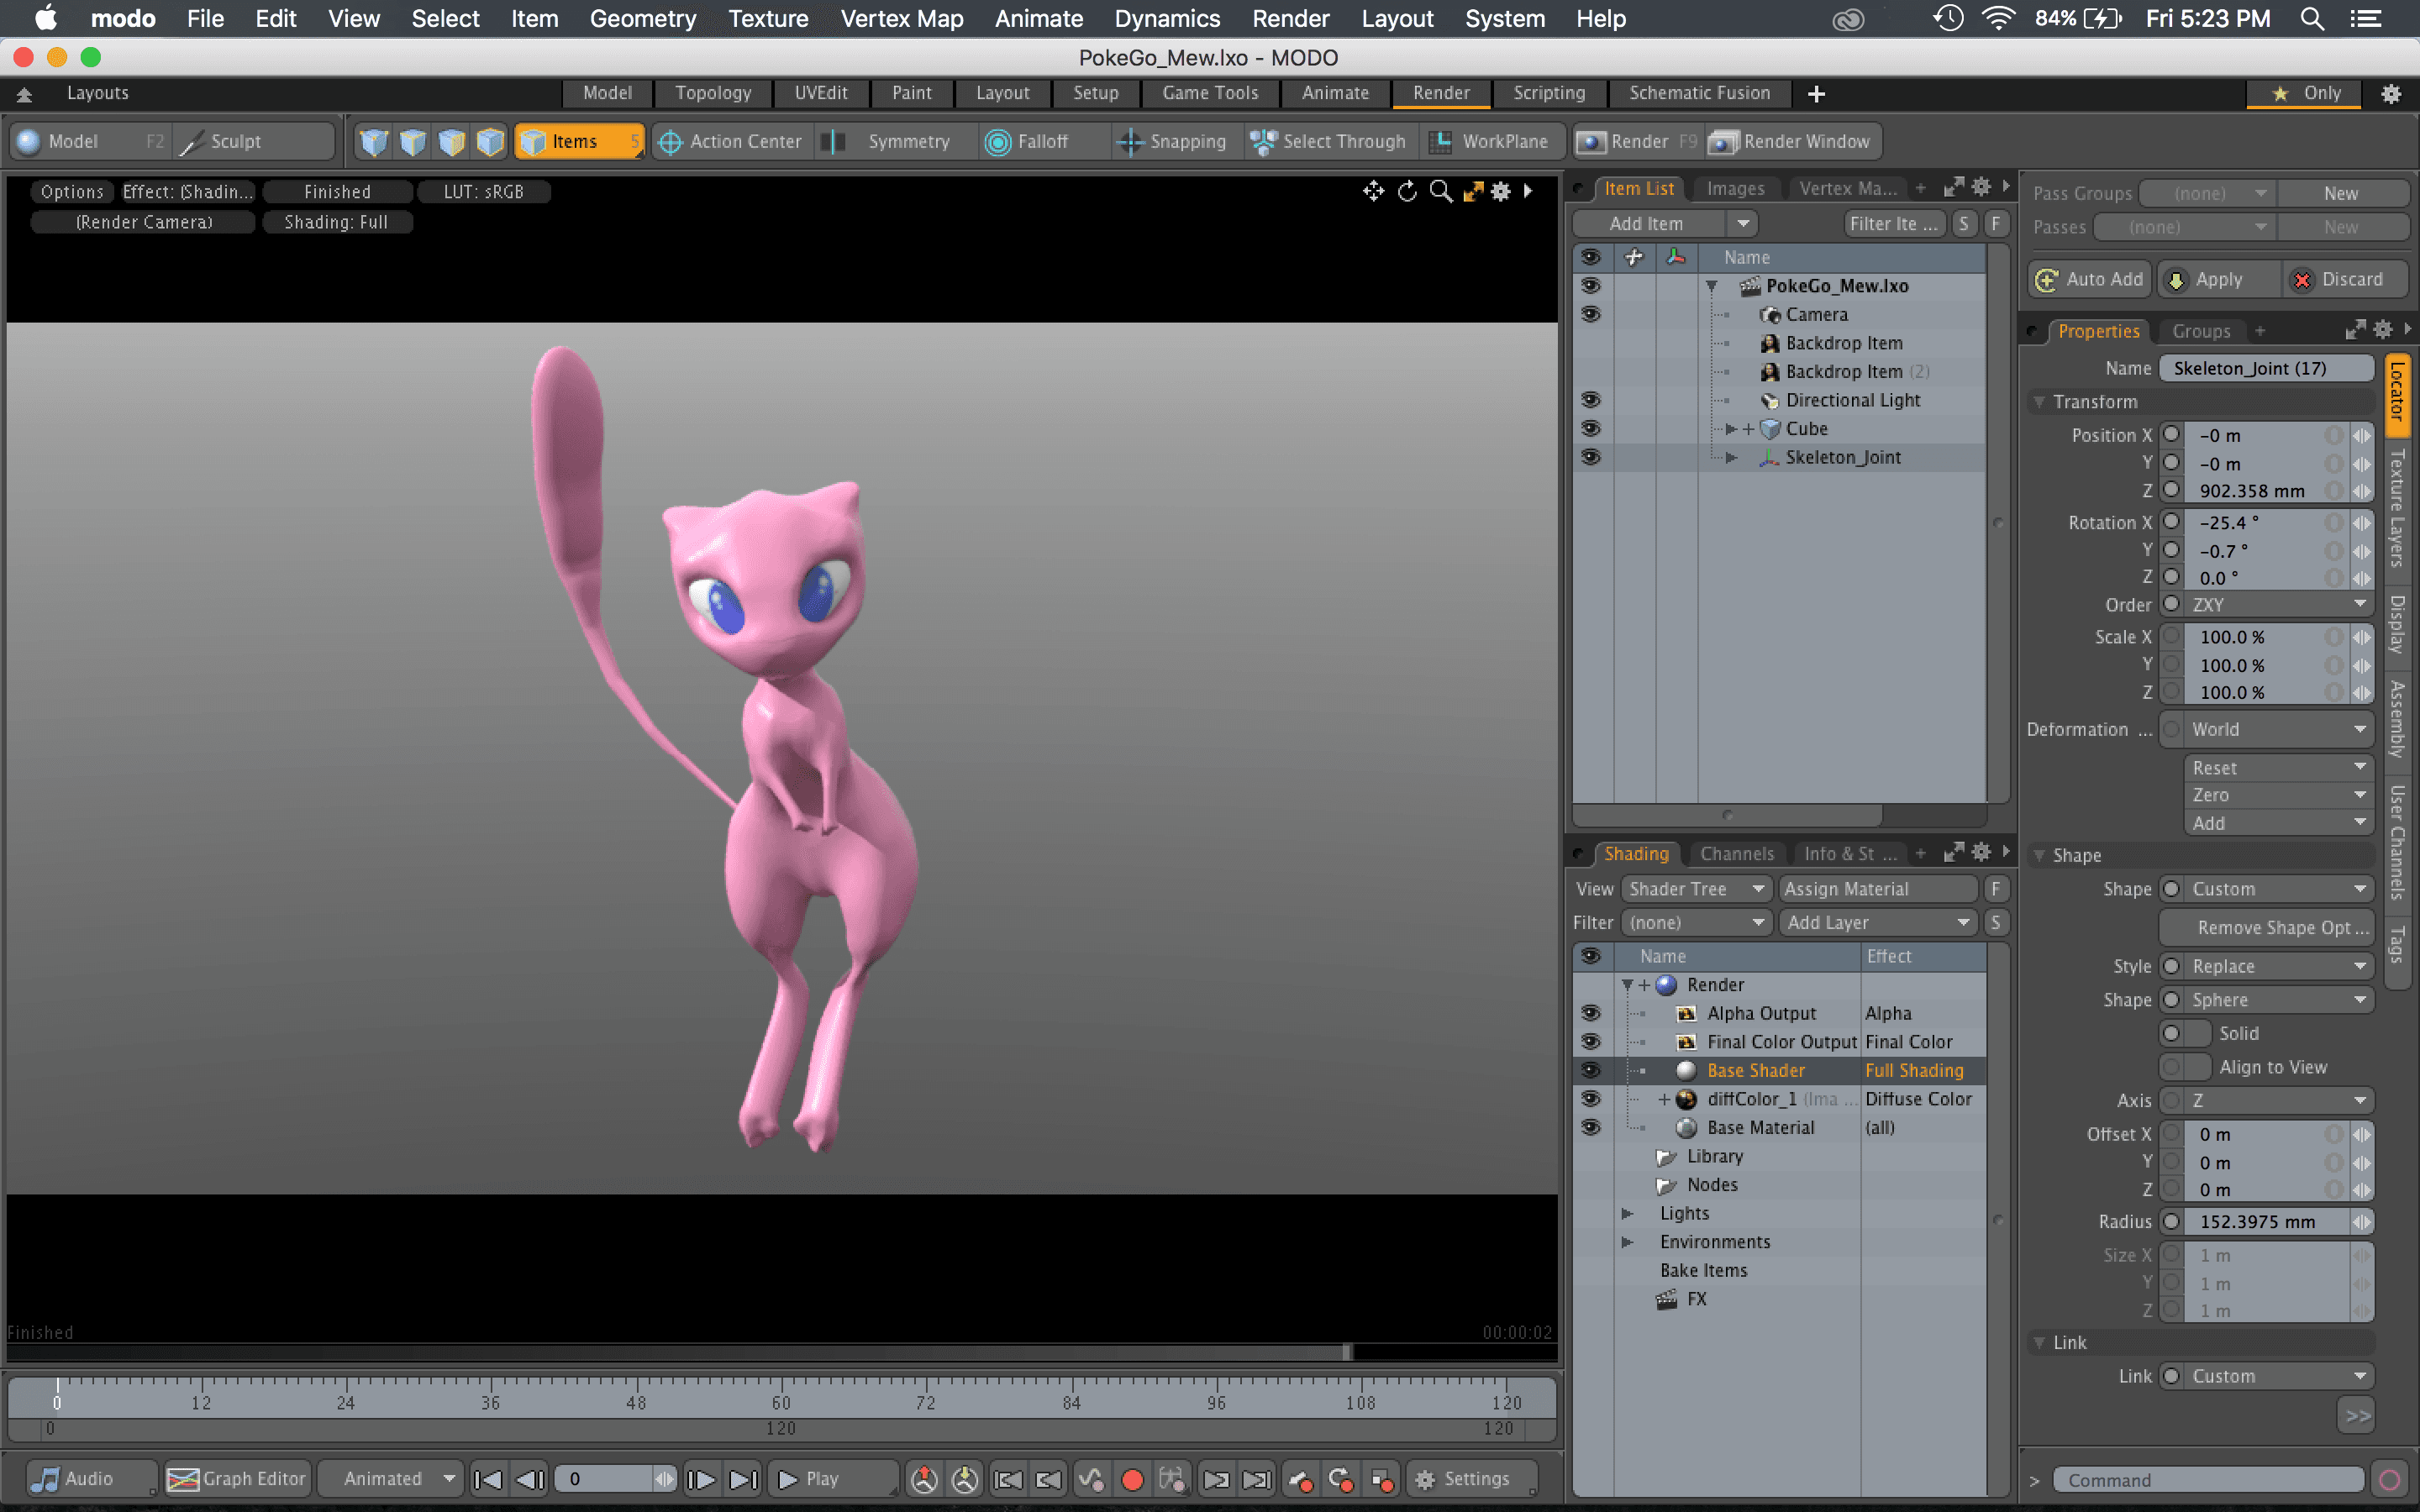Go to first frame in transport controls

coord(488,1478)
